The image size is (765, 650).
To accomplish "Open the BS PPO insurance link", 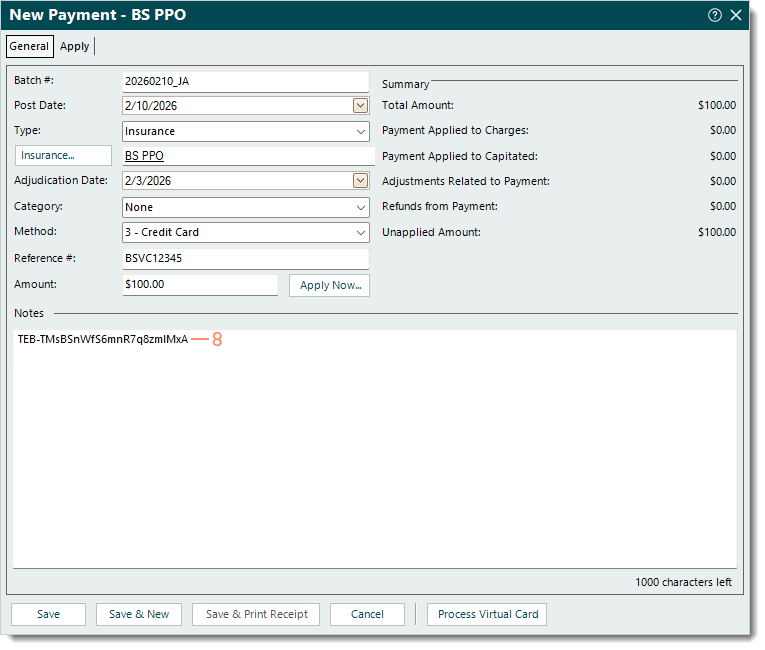I will coord(145,157).
